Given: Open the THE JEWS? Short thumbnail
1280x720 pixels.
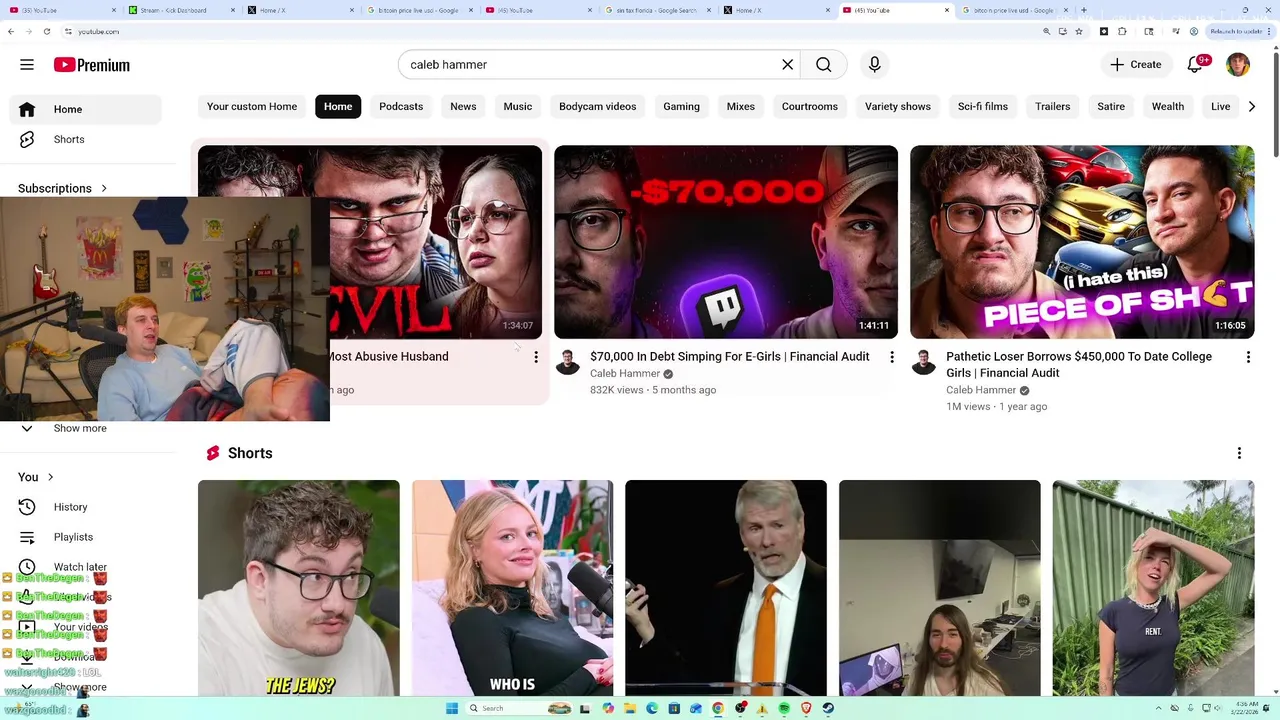Looking at the screenshot, I should coord(299,588).
